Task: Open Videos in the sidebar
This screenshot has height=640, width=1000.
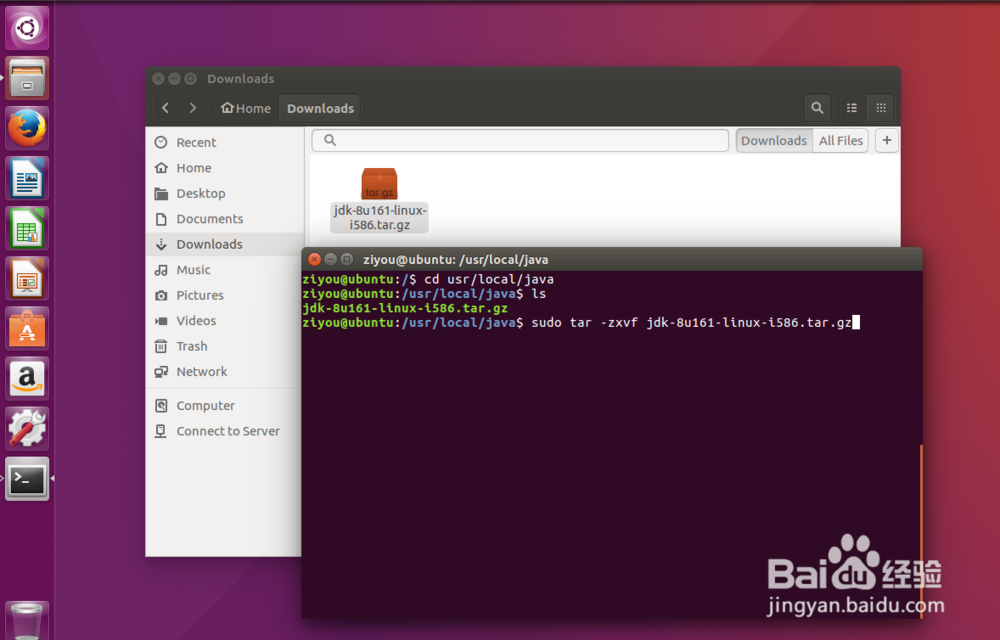Action: [224, 321]
